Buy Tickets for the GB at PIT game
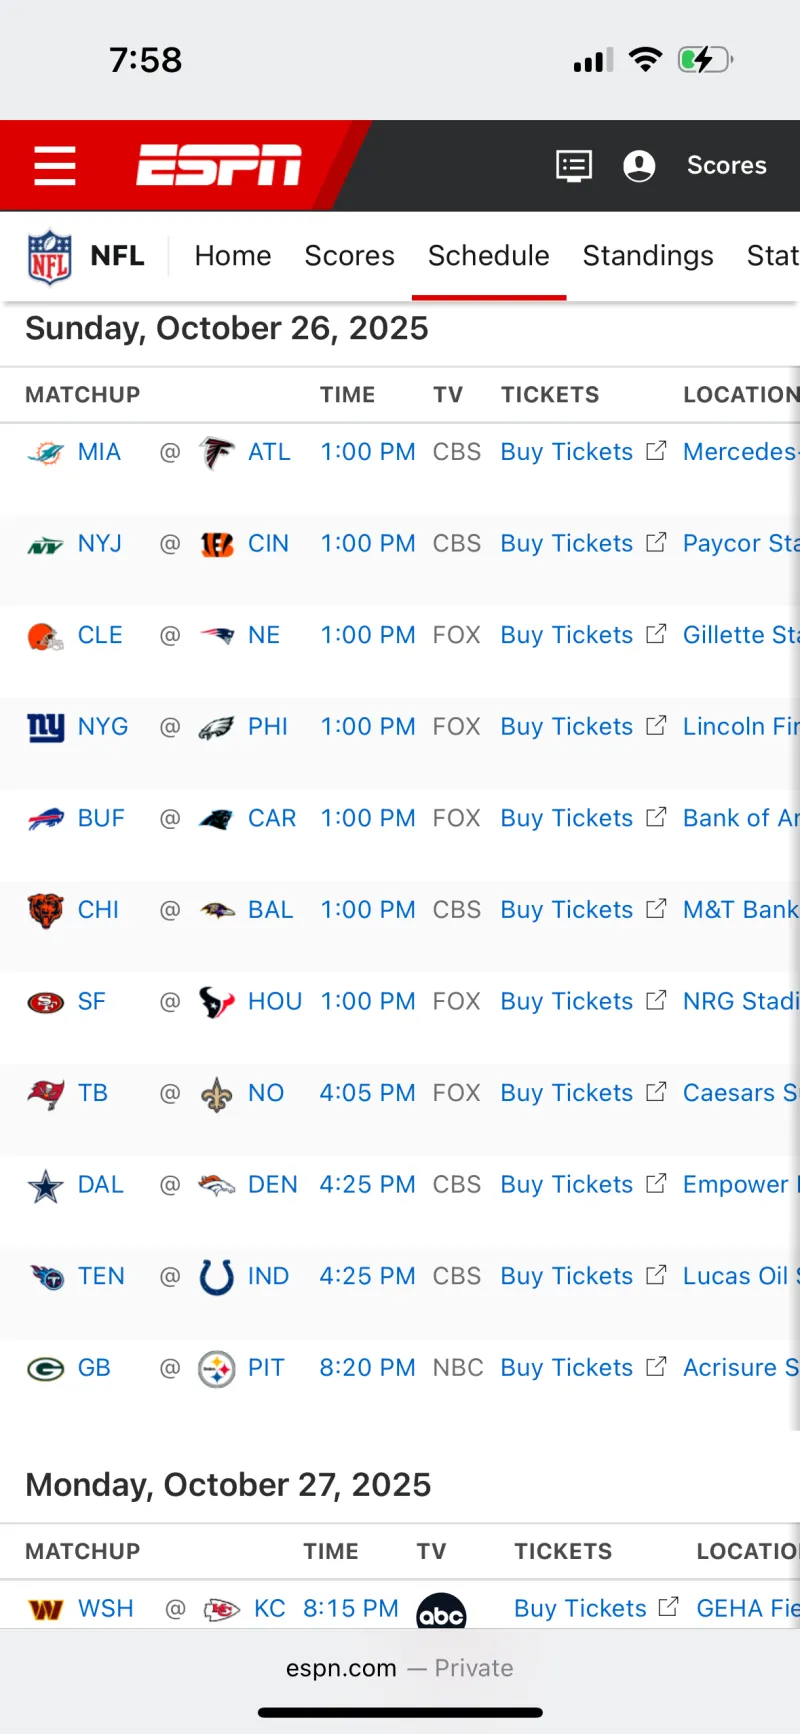Screen dimensions: 800x1734 (566, 1368)
